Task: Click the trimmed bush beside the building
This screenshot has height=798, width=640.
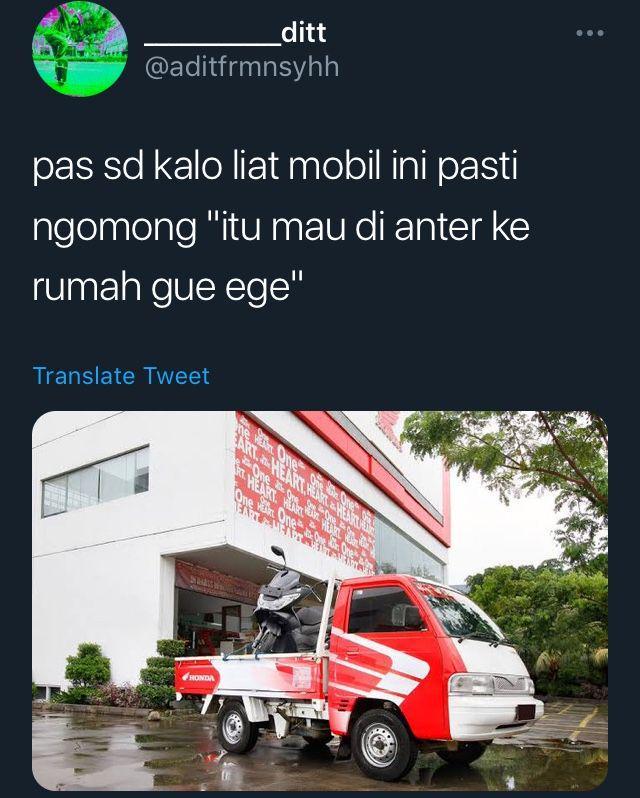Action: click(88, 665)
